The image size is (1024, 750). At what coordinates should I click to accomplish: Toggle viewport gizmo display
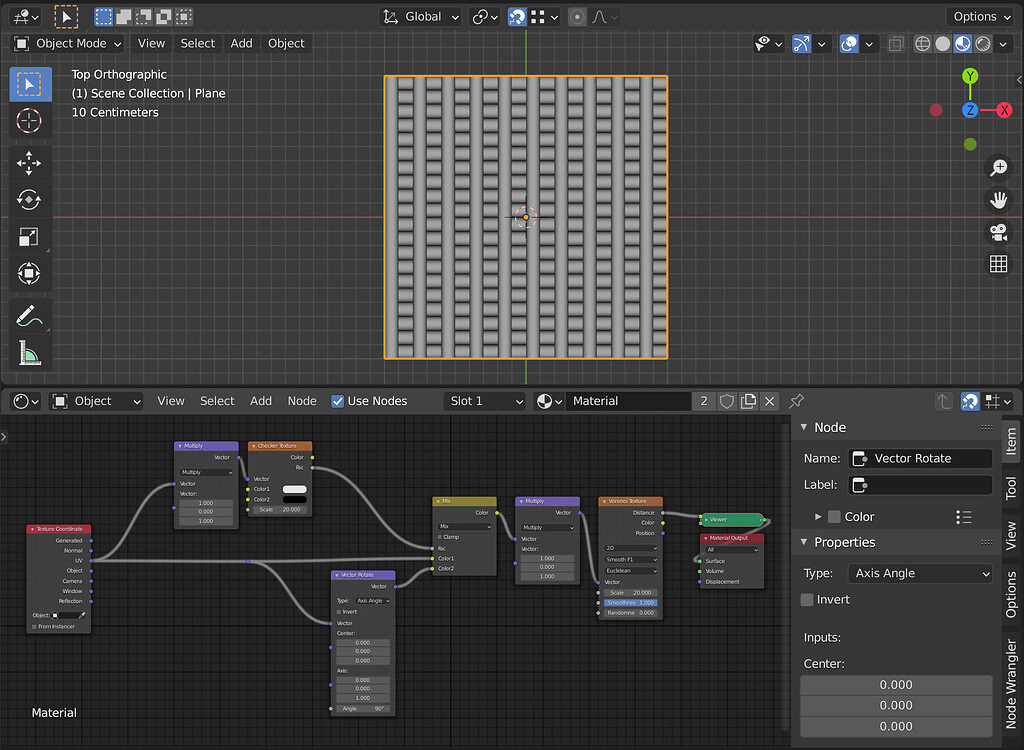[x=801, y=44]
